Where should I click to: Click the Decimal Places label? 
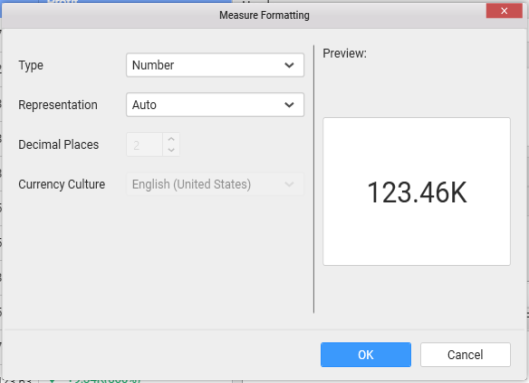[x=58, y=145]
